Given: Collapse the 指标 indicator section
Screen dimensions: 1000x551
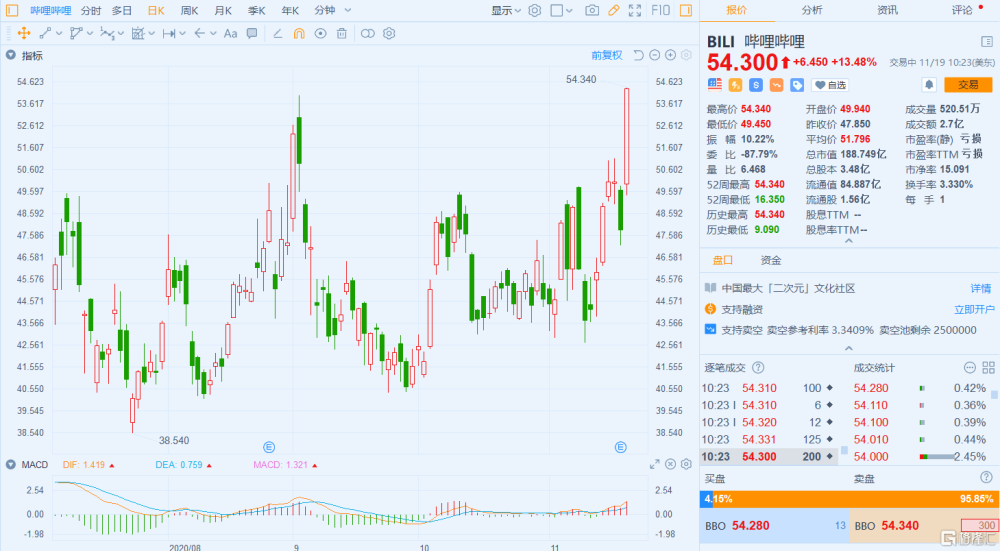Looking at the screenshot, I should 10,55.
